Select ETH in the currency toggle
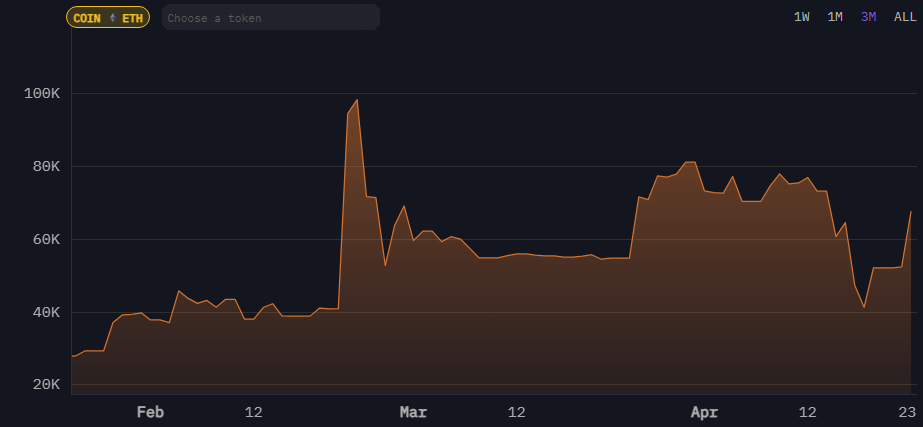 click(132, 18)
